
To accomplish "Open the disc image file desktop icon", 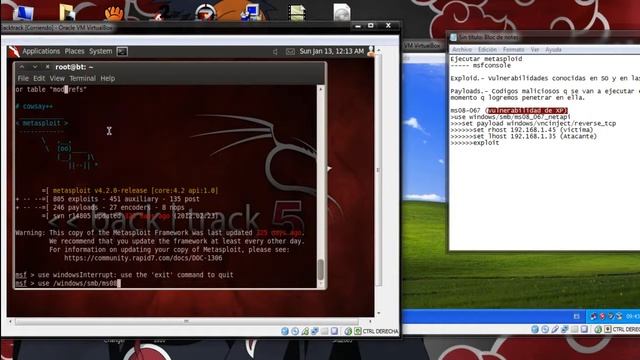I will [342, 12].
